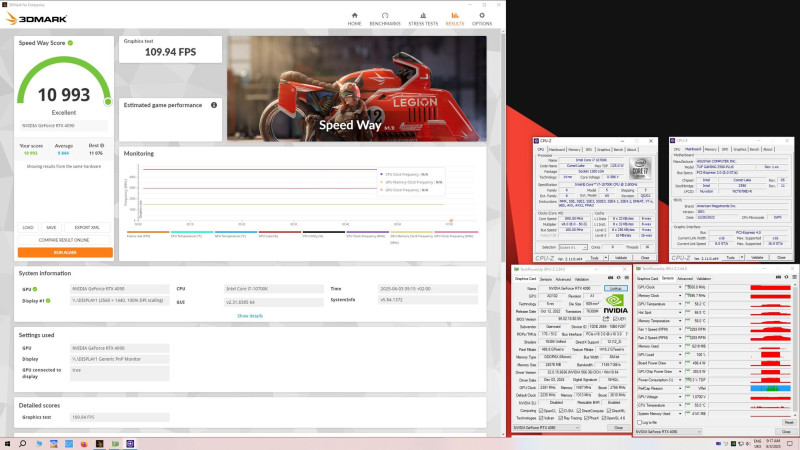Expand the Hot Spot sensor dropdown
Viewport: 800px width, 450px height.
680,312
